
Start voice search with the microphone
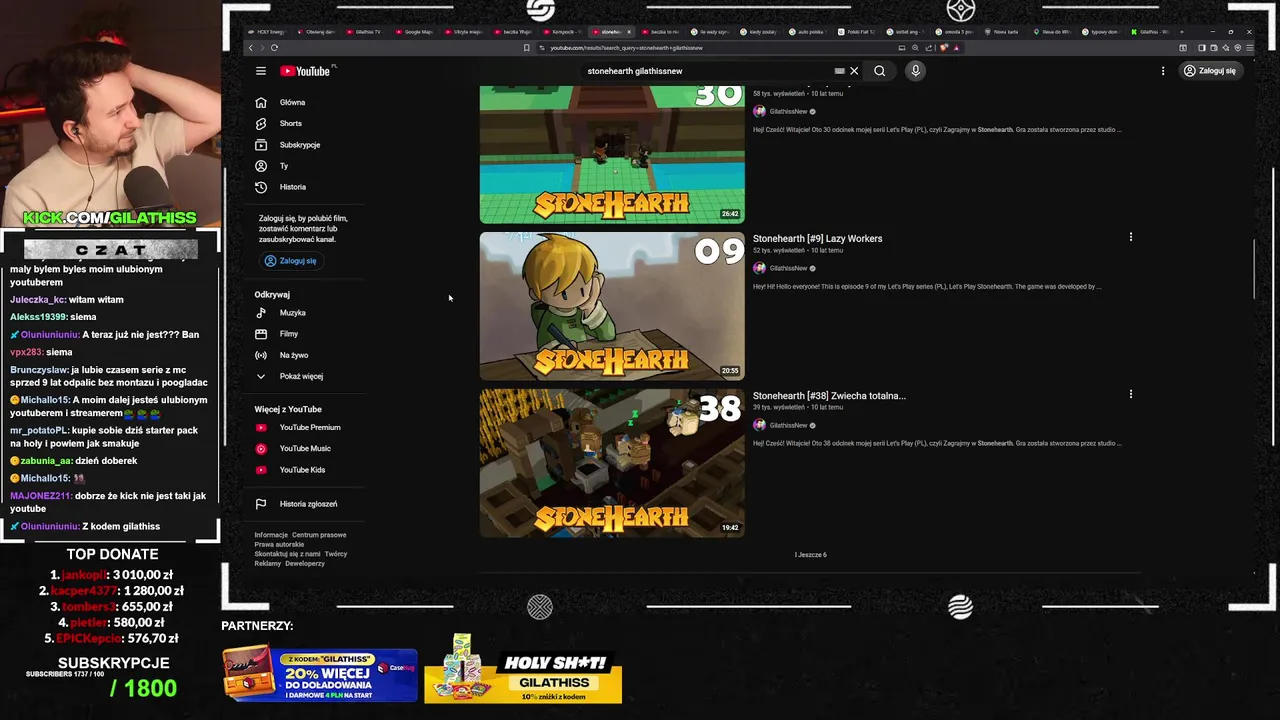coord(915,71)
